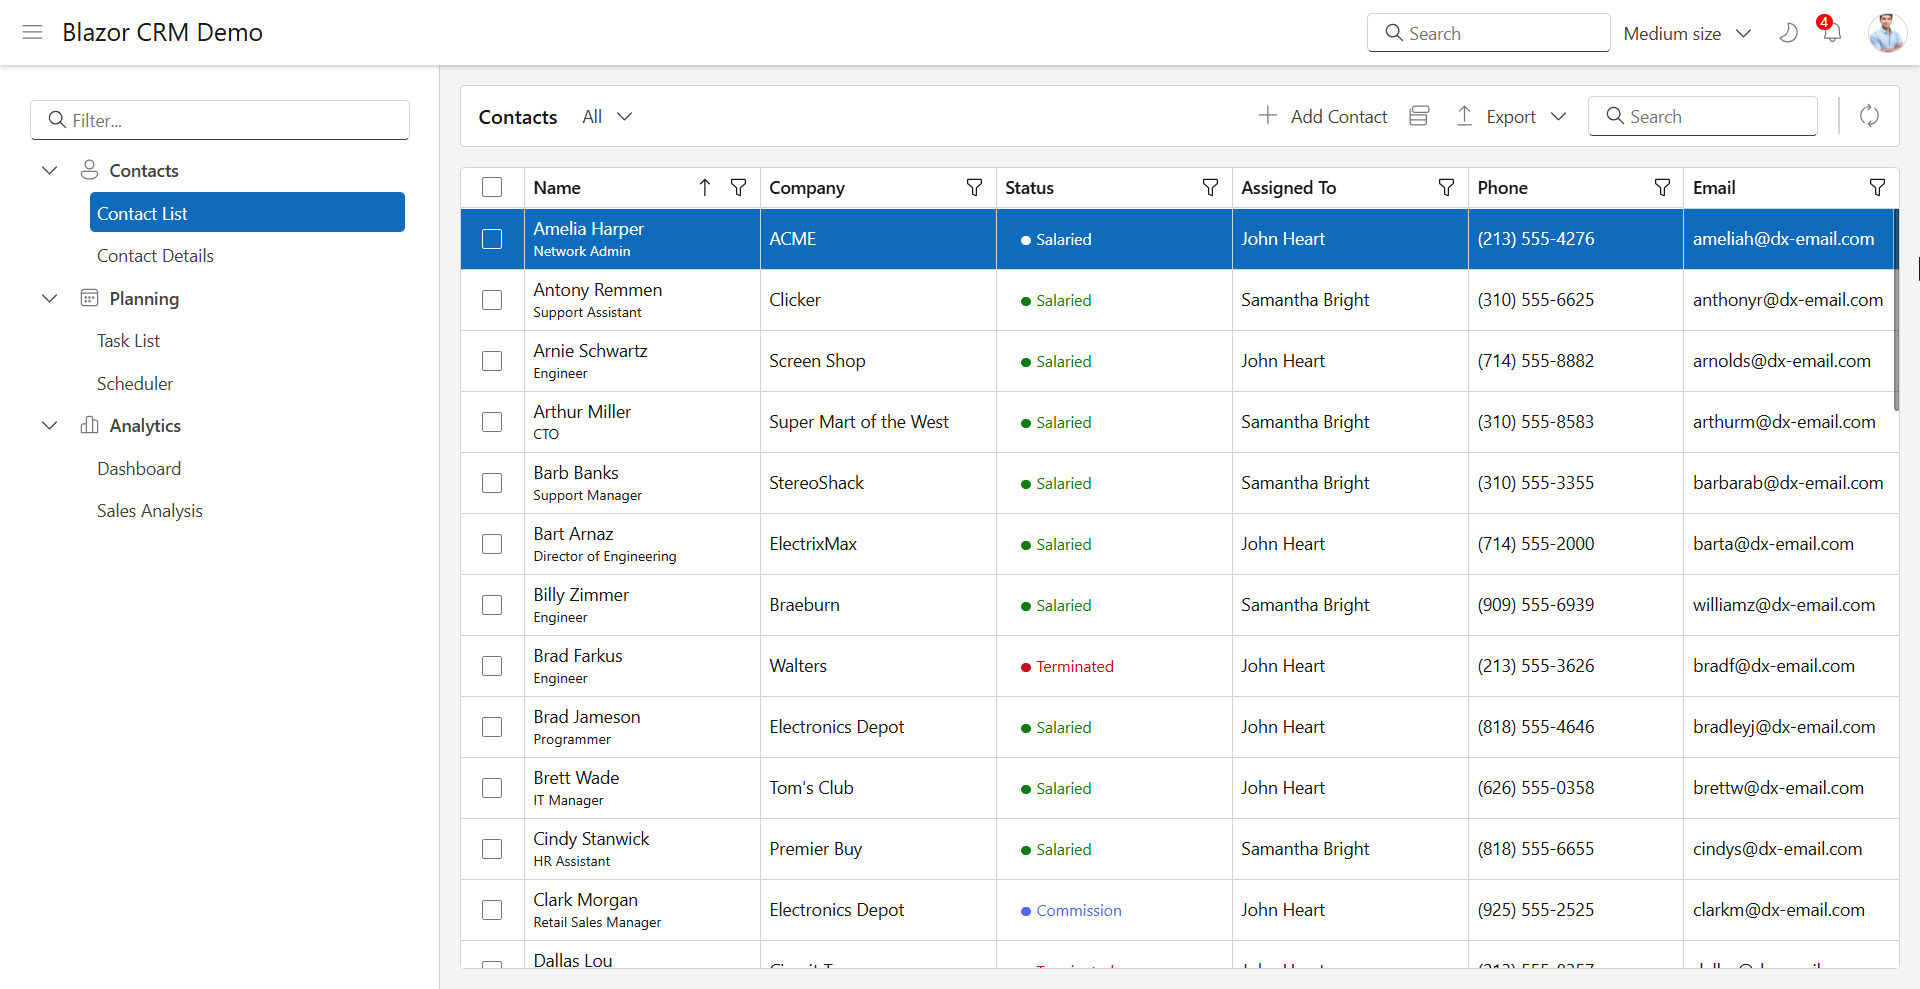
Task: Open the app navigation hamburger menu
Action: [32, 32]
